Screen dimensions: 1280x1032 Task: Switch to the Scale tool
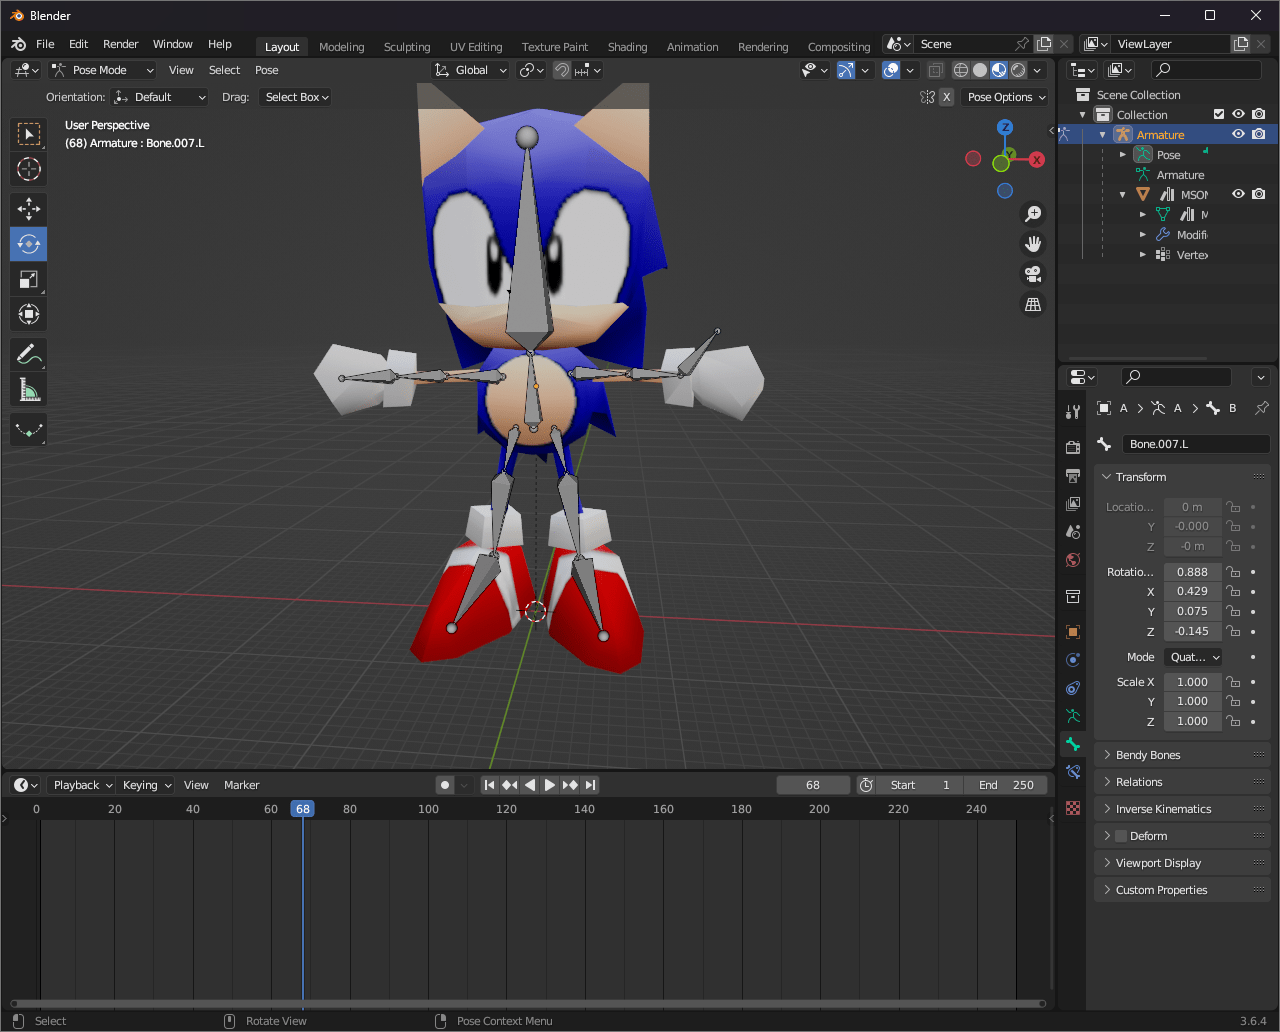point(29,279)
